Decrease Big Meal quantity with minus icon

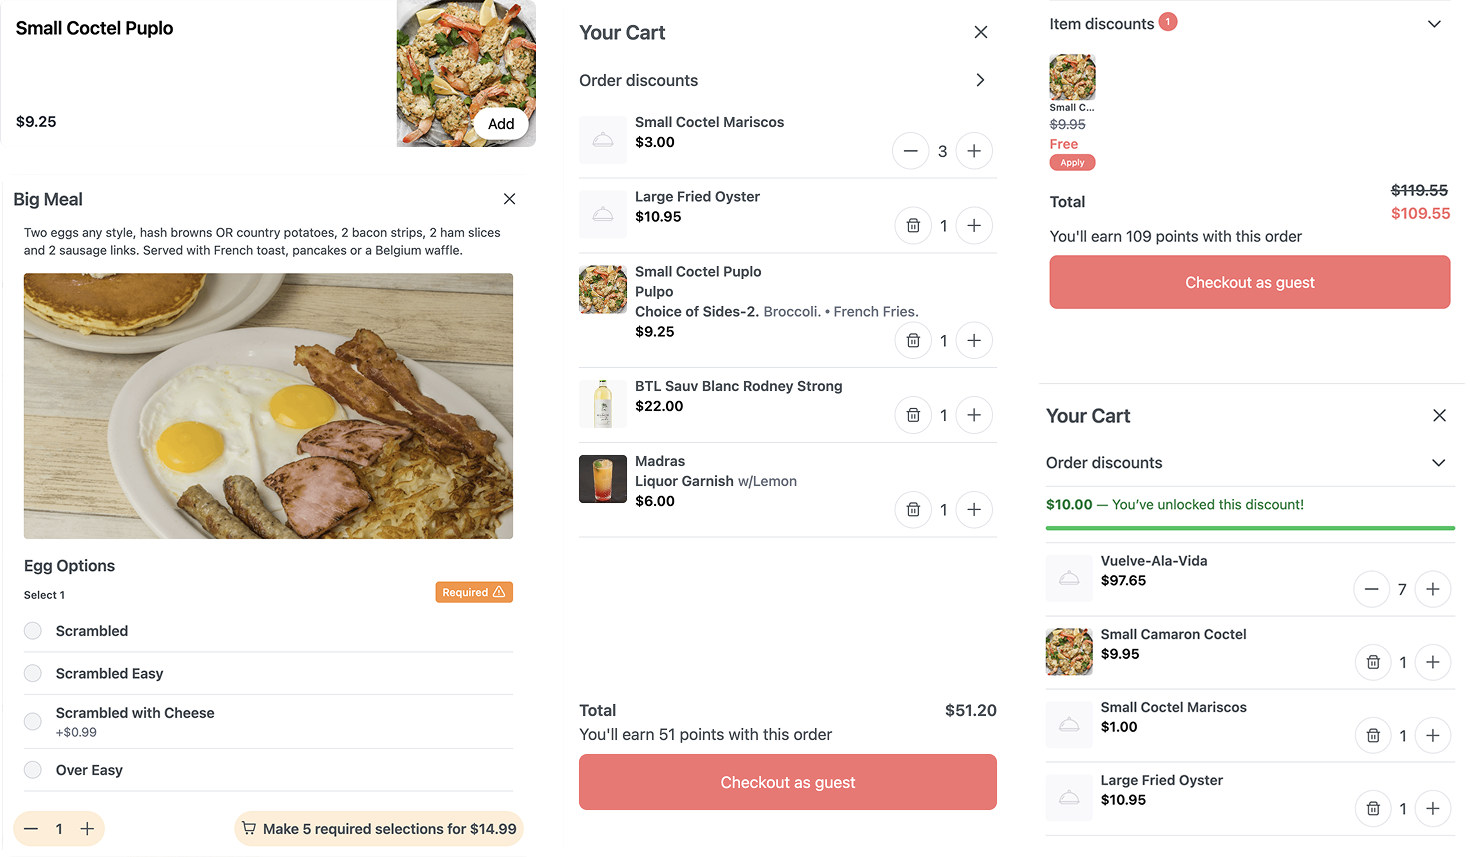click(31, 829)
